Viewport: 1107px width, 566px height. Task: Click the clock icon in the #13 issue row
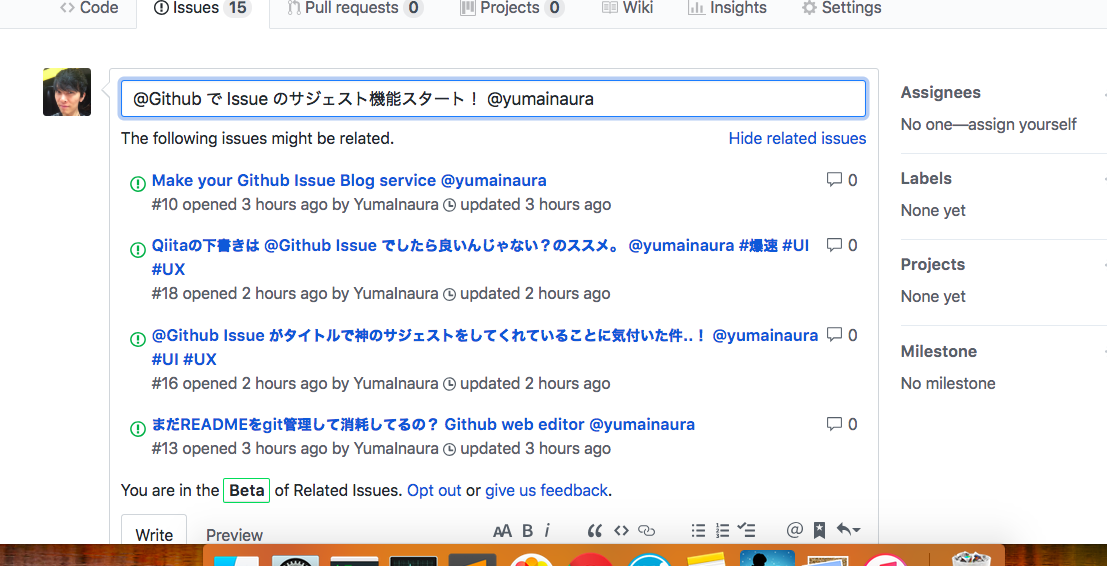click(449, 449)
